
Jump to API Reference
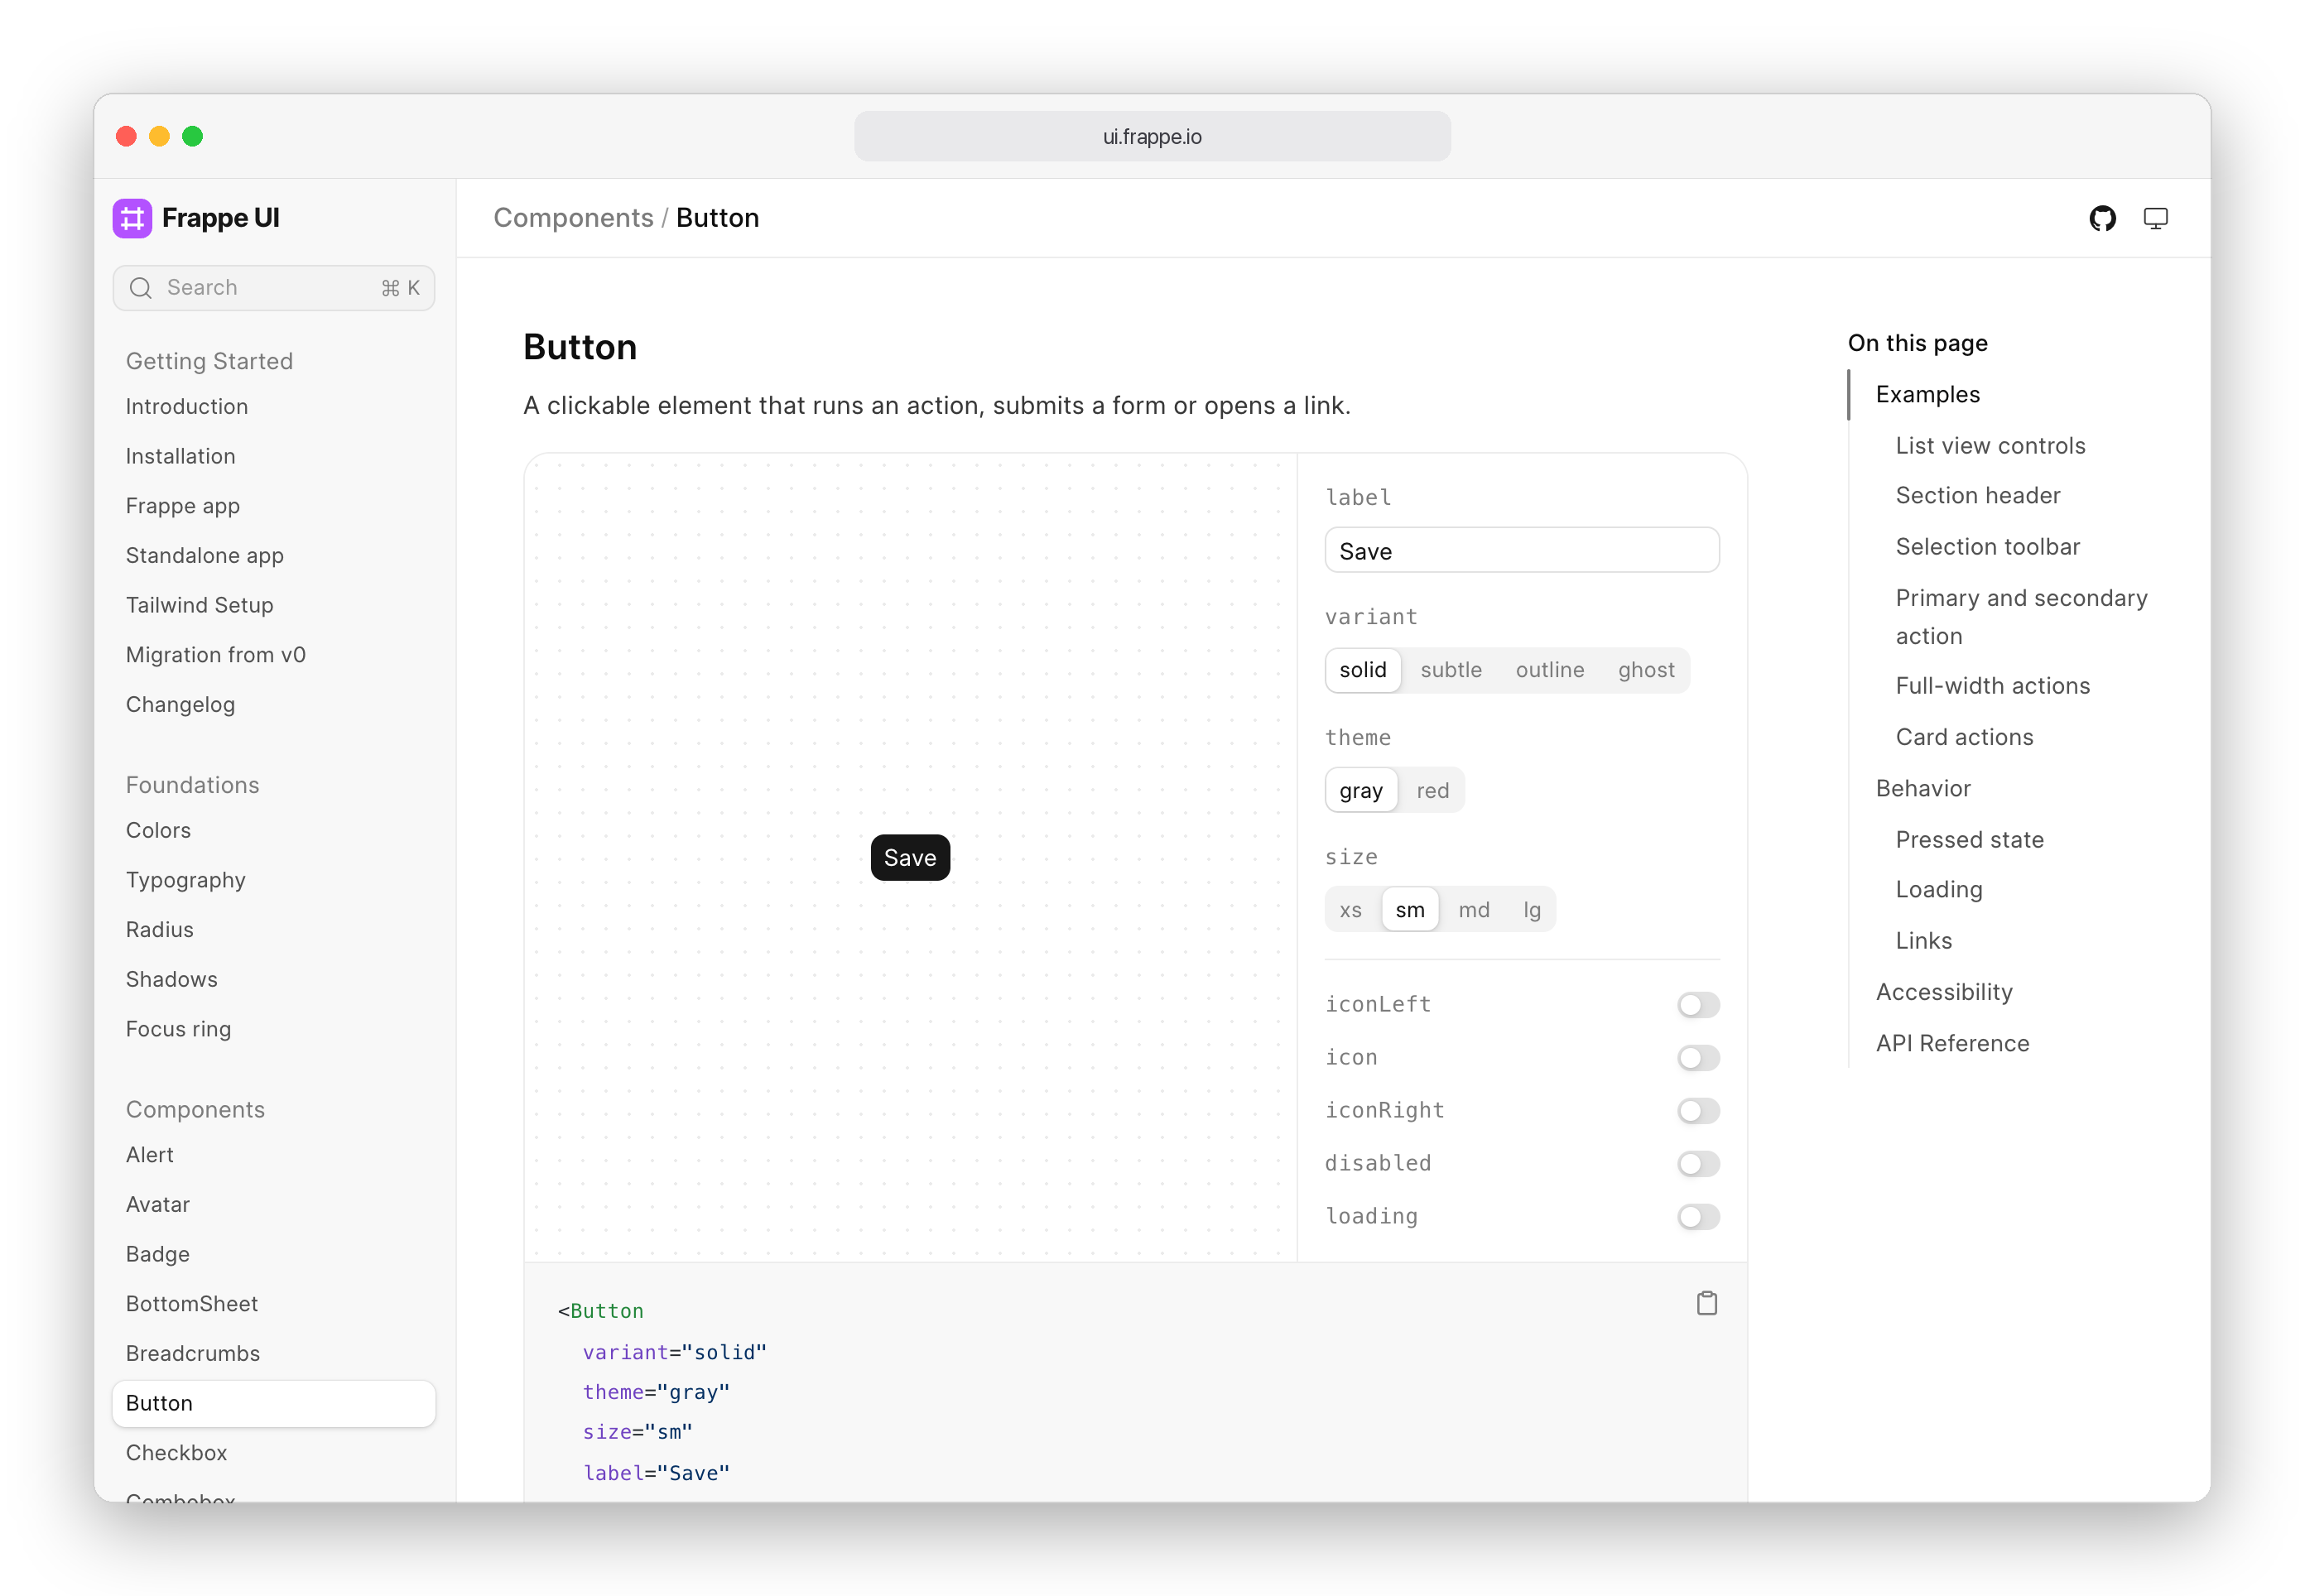(1952, 1043)
